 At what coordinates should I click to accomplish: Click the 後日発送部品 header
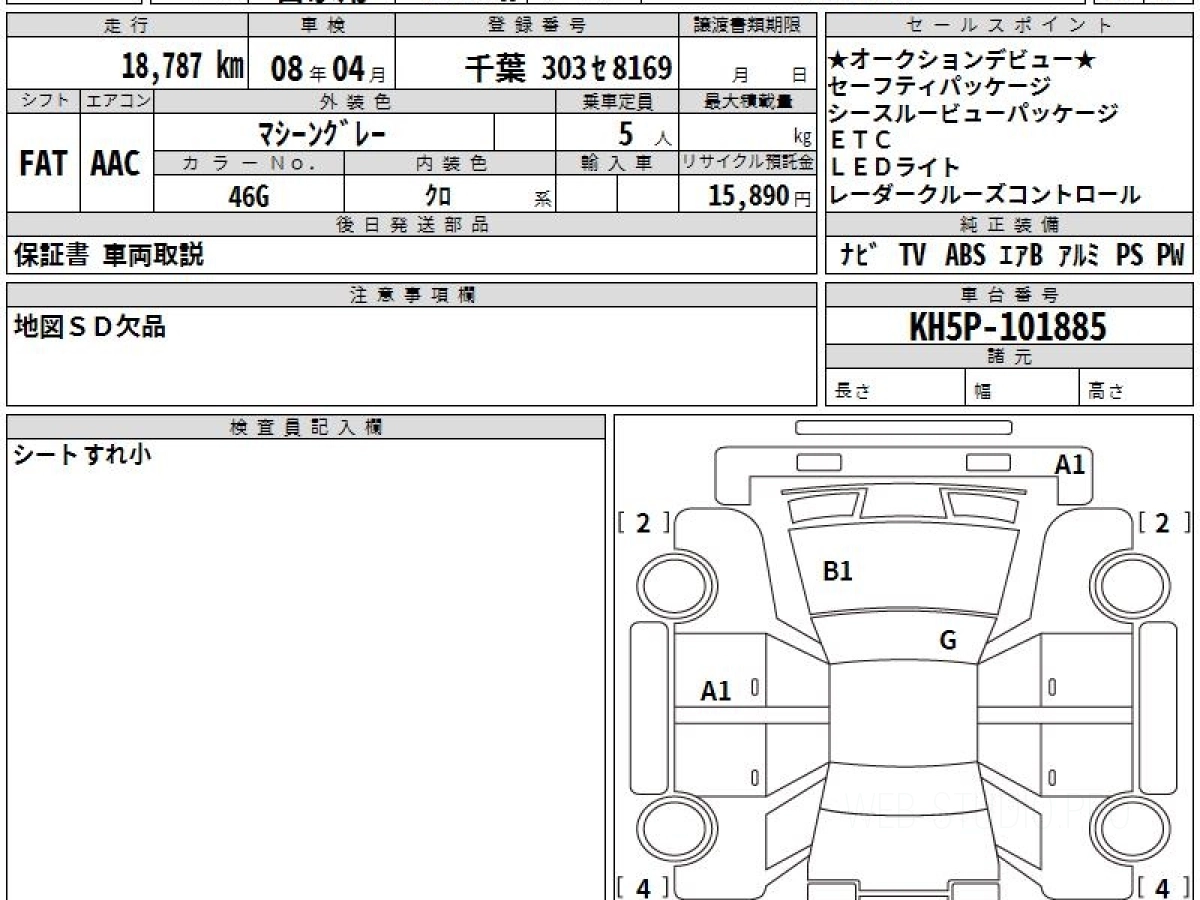412,225
